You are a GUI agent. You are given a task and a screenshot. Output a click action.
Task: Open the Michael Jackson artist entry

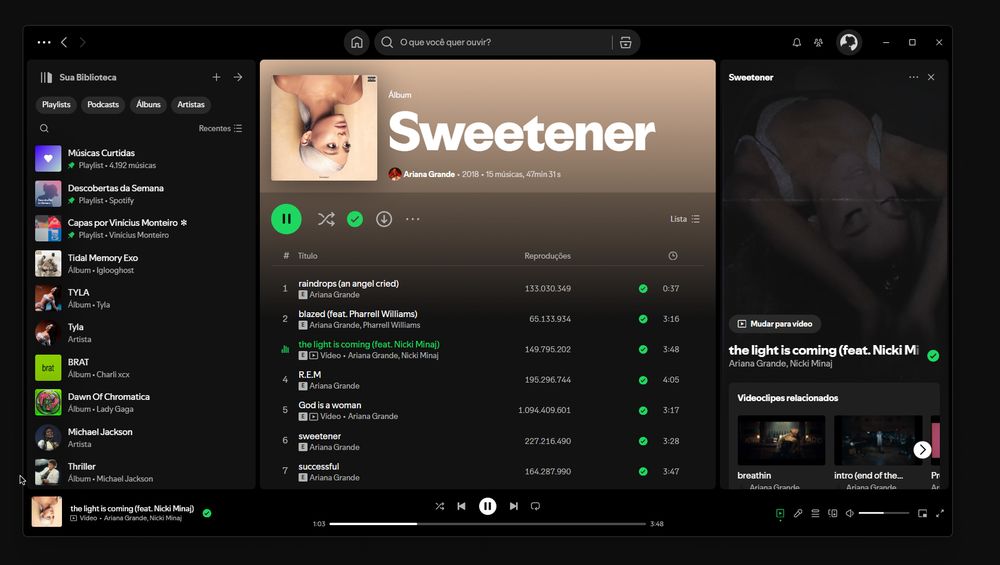[142, 437]
